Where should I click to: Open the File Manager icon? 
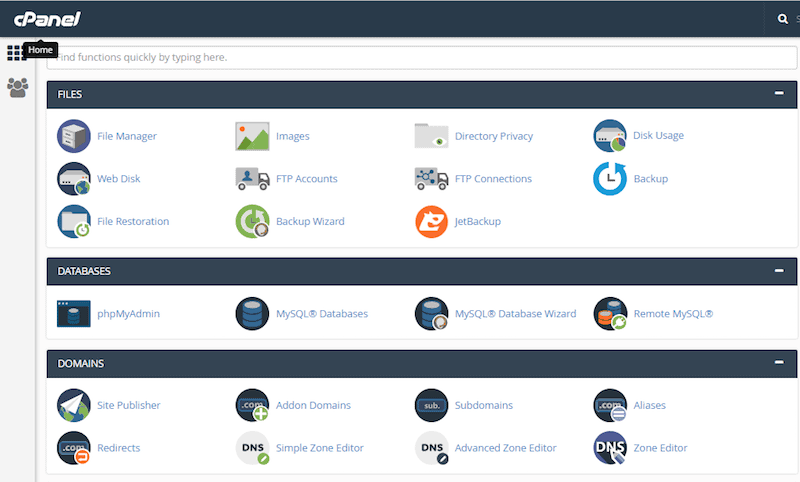(x=74, y=136)
